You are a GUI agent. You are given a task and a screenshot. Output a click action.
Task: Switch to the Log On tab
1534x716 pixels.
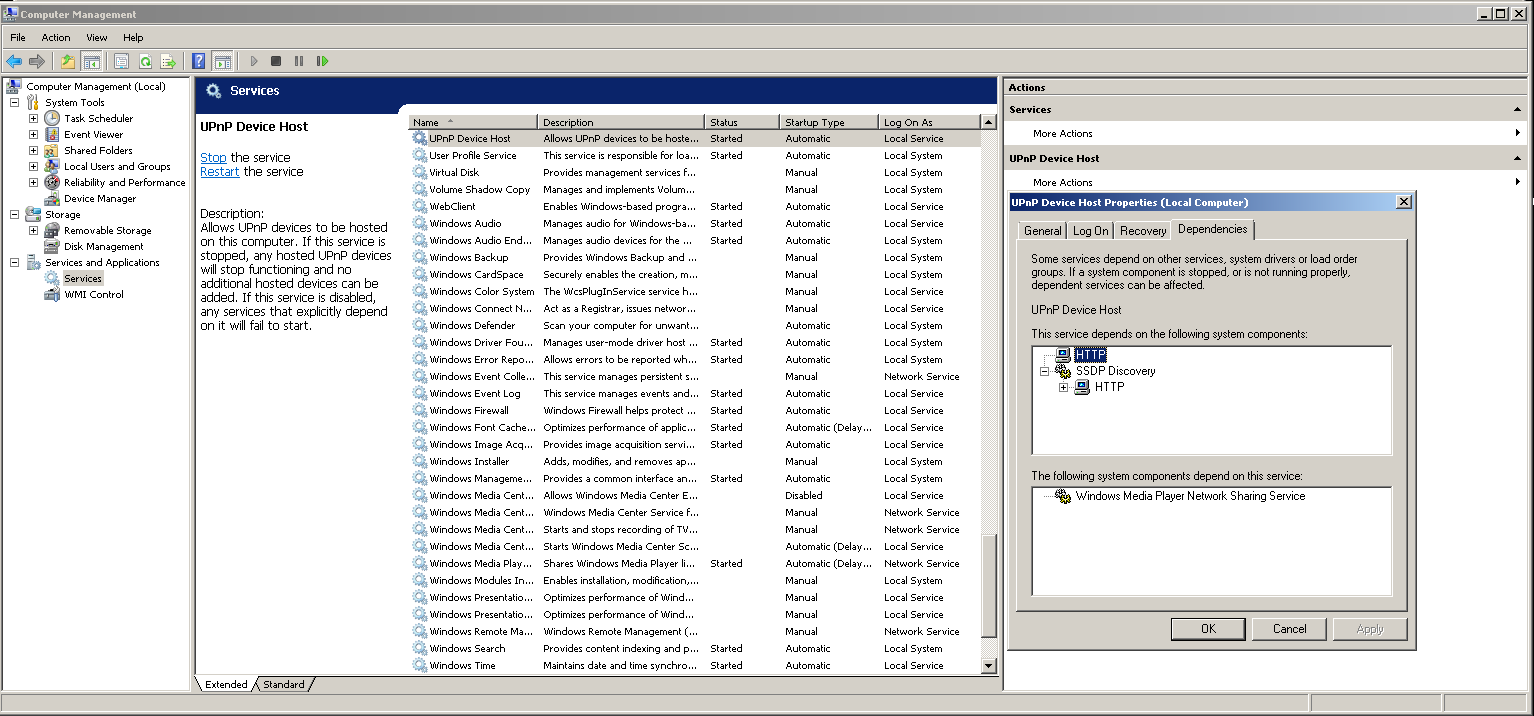tap(1090, 231)
